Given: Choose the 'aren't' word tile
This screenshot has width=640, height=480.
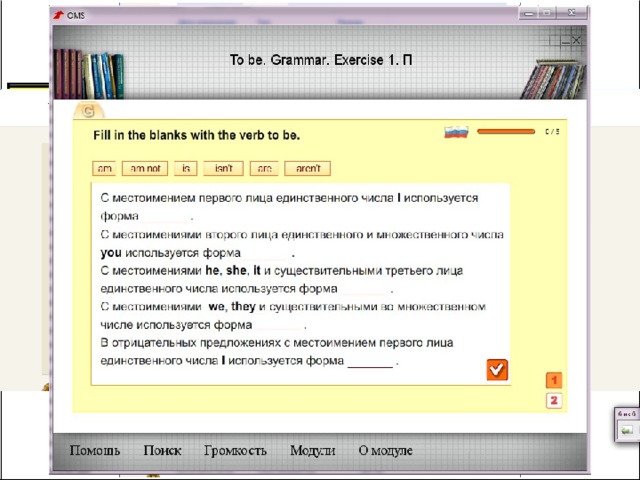Looking at the screenshot, I should tap(308, 168).
